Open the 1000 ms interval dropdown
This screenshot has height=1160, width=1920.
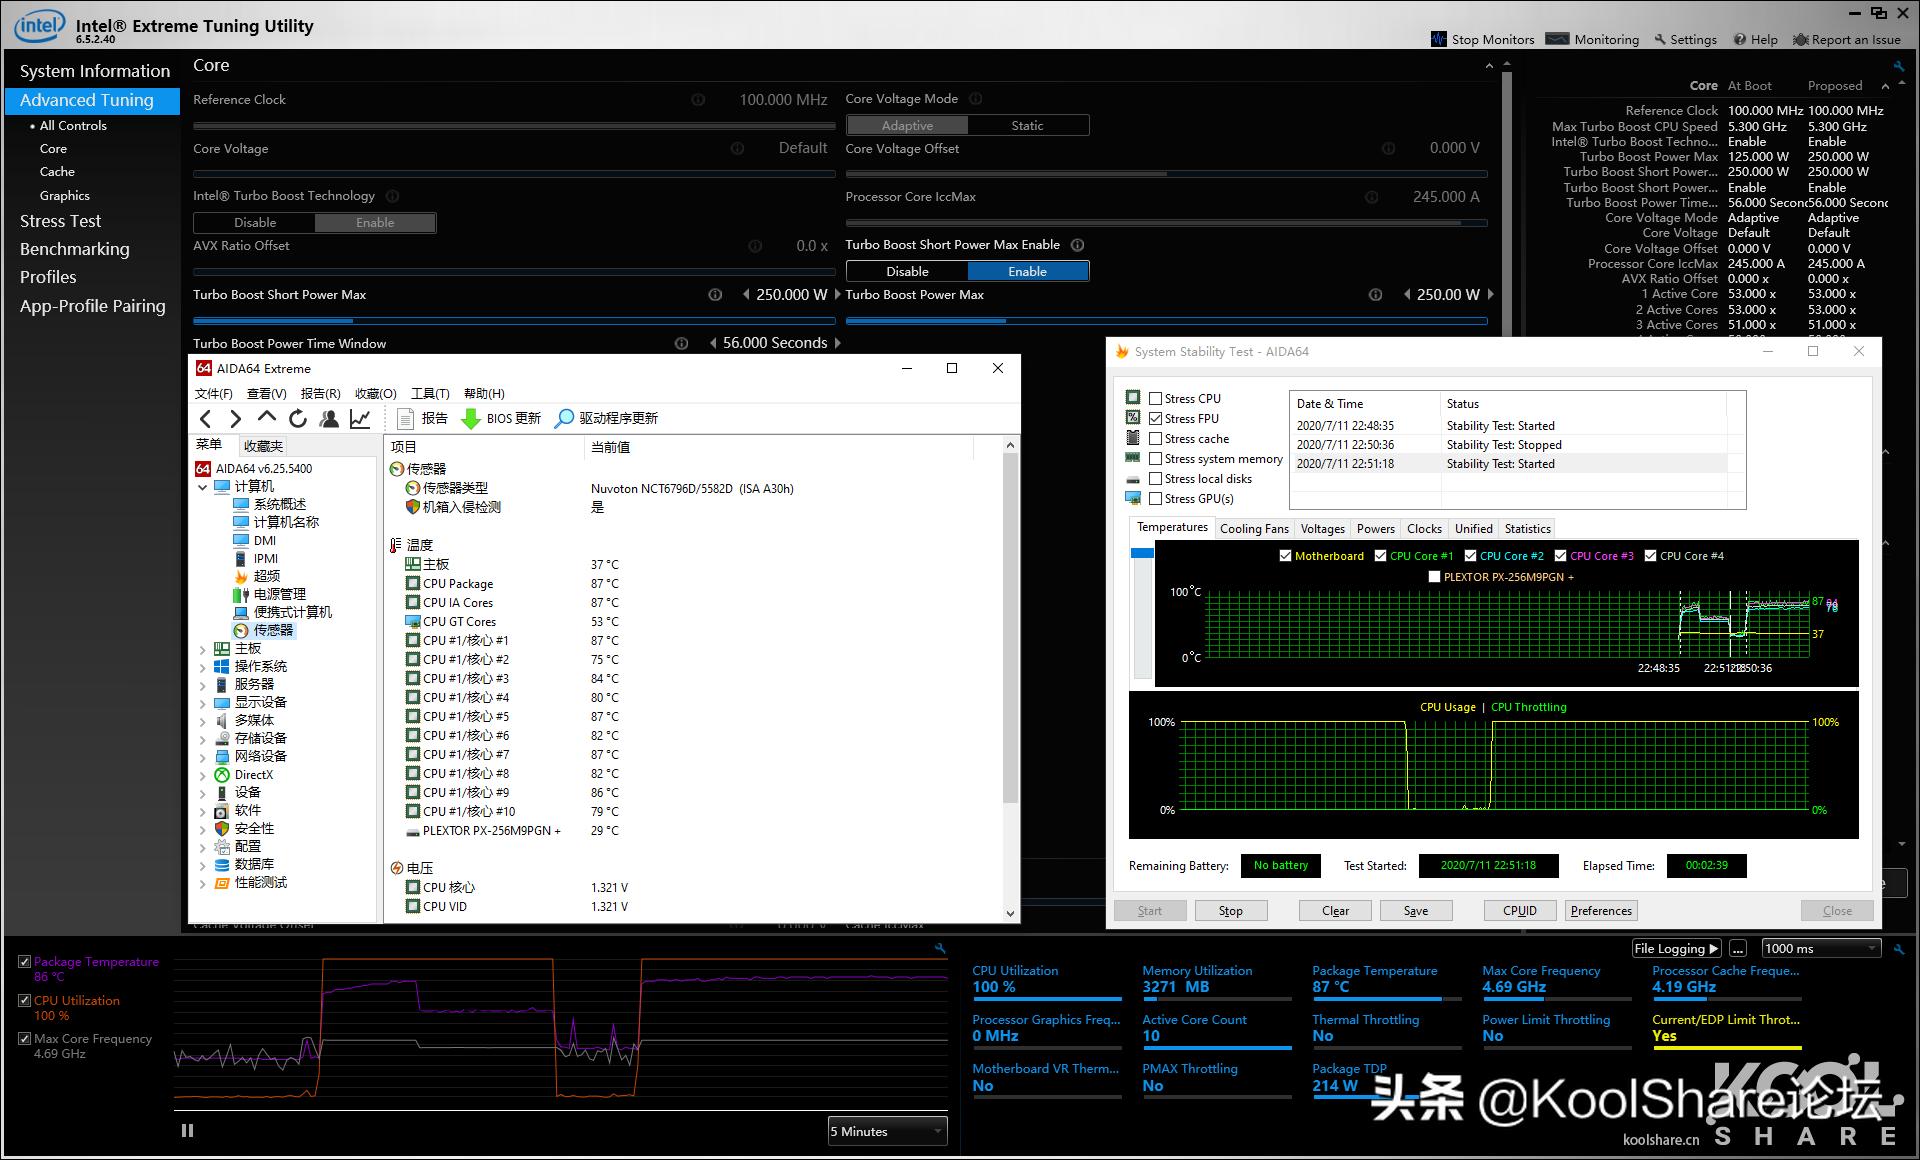(1820, 948)
